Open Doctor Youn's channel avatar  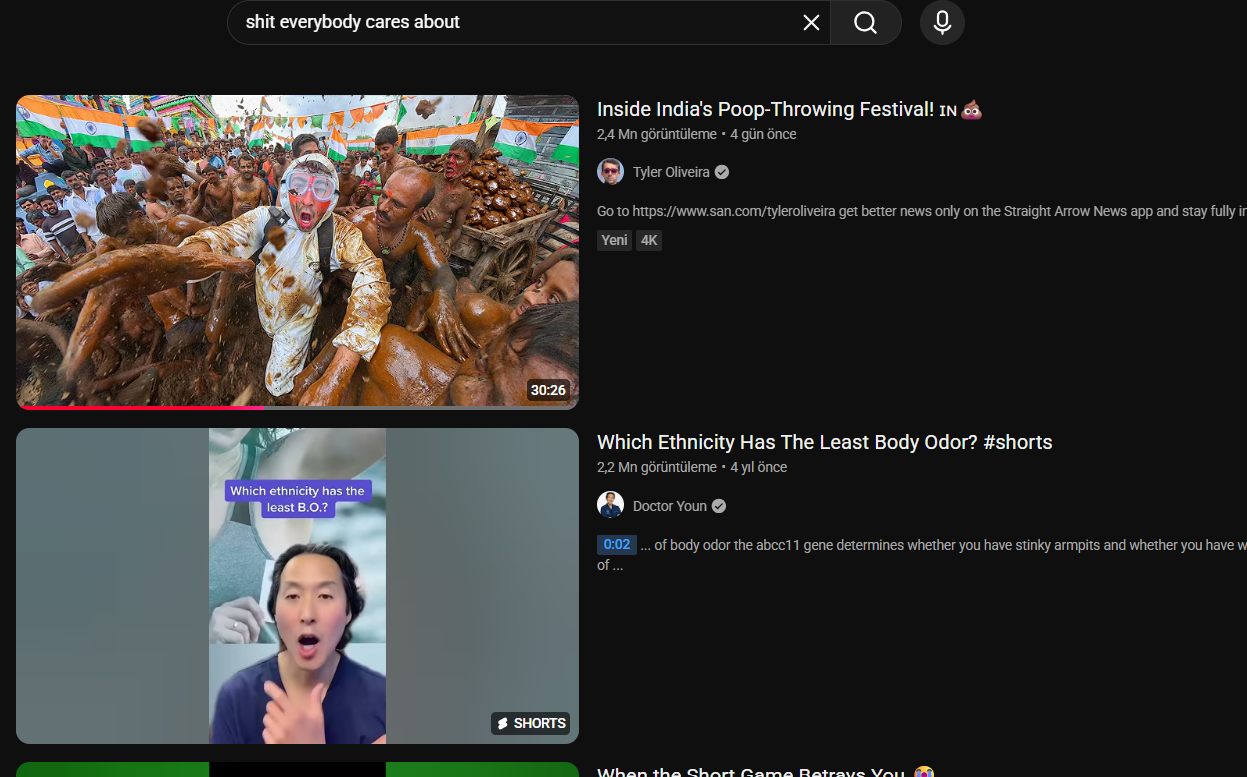(x=610, y=506)
